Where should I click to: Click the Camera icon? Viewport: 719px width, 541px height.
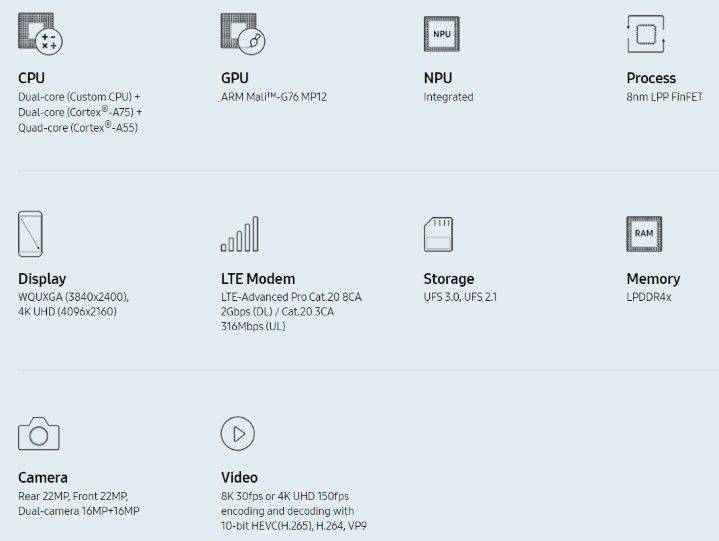click(x=39, y=434)
